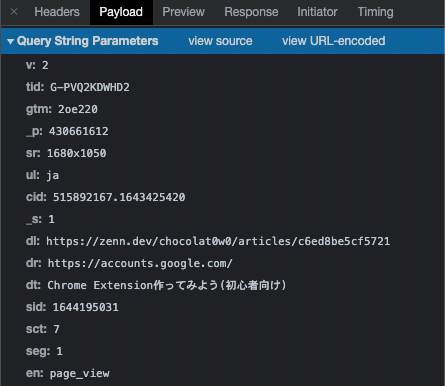The height and width of the screenshot is (386, 445).
Task: Close the request details panel
Action: pyautogui.click(x=14, y=12)
